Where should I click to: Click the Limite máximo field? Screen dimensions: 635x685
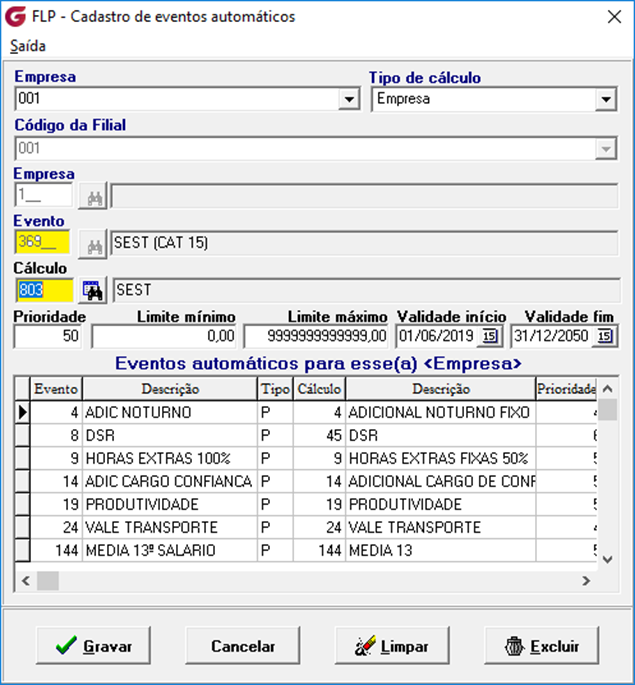tap(316, 336)
